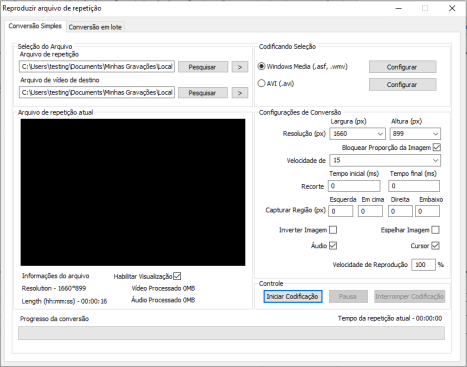Click the Tempo inicial (ms) field
467x367 pixels.
pyautogui.click(x=354, y=186)
